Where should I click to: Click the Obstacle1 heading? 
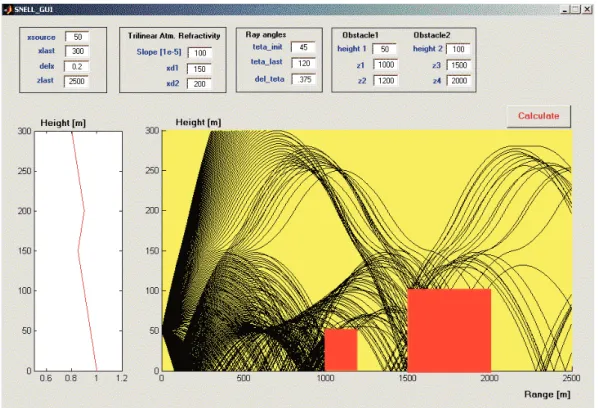[360, 35]
